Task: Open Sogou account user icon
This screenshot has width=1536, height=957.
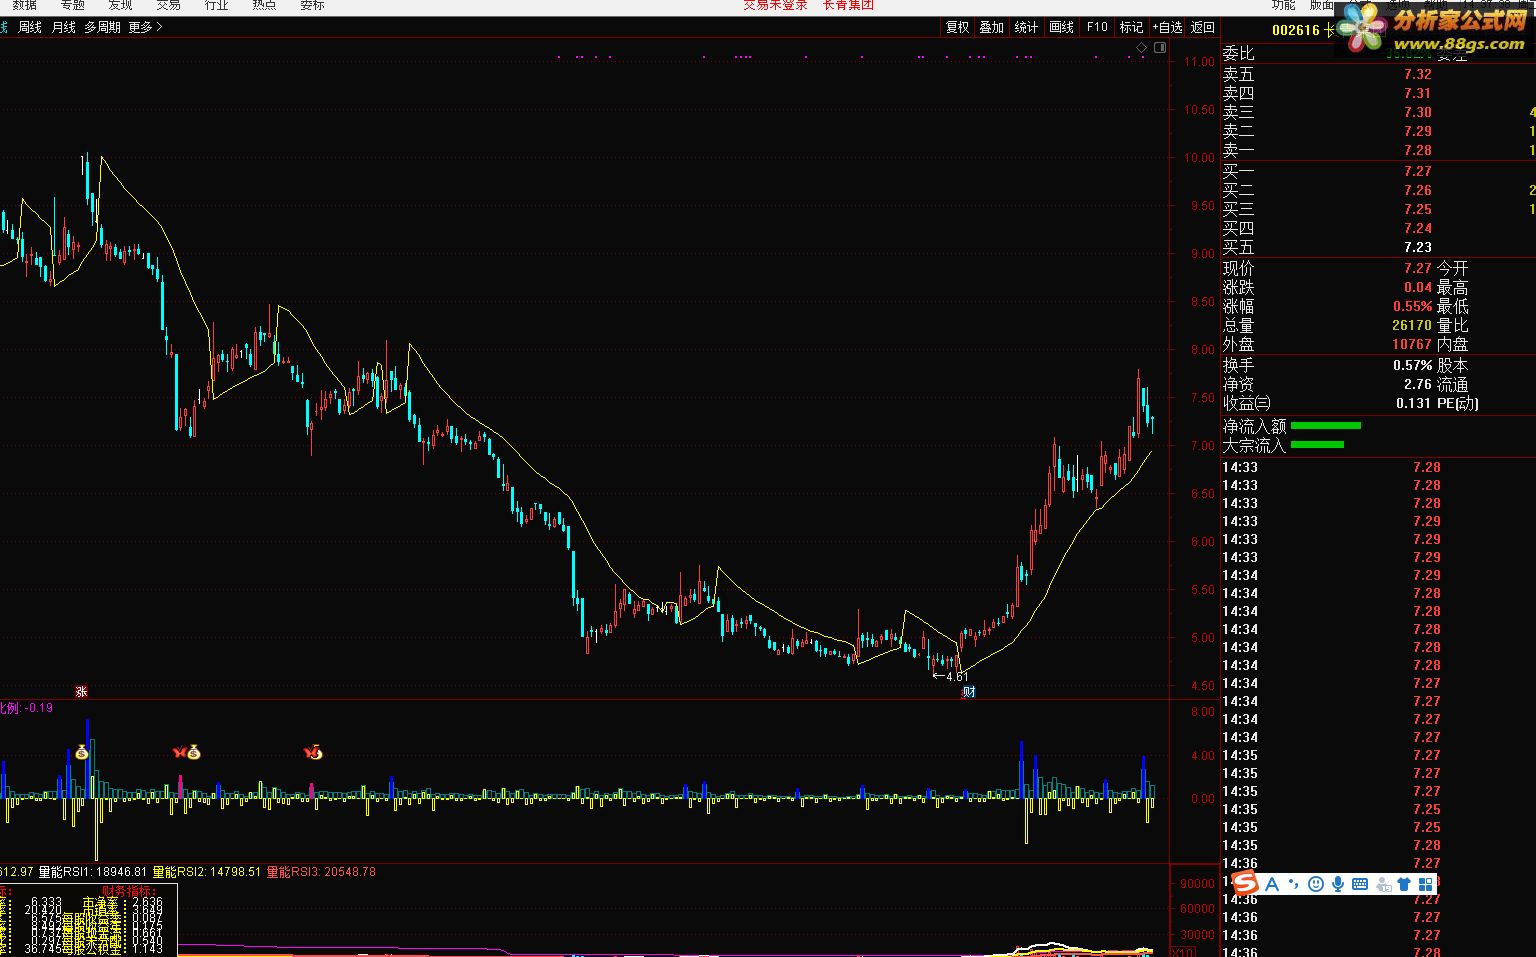Action: (x=1383, y=884)
